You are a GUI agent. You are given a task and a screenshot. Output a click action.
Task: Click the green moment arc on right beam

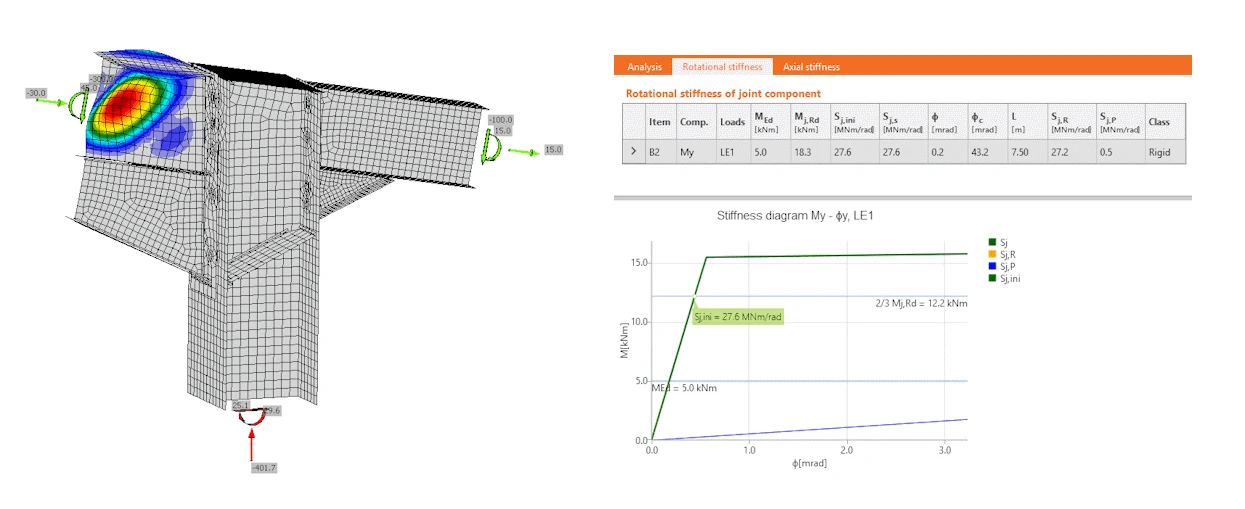pos(486,146)
